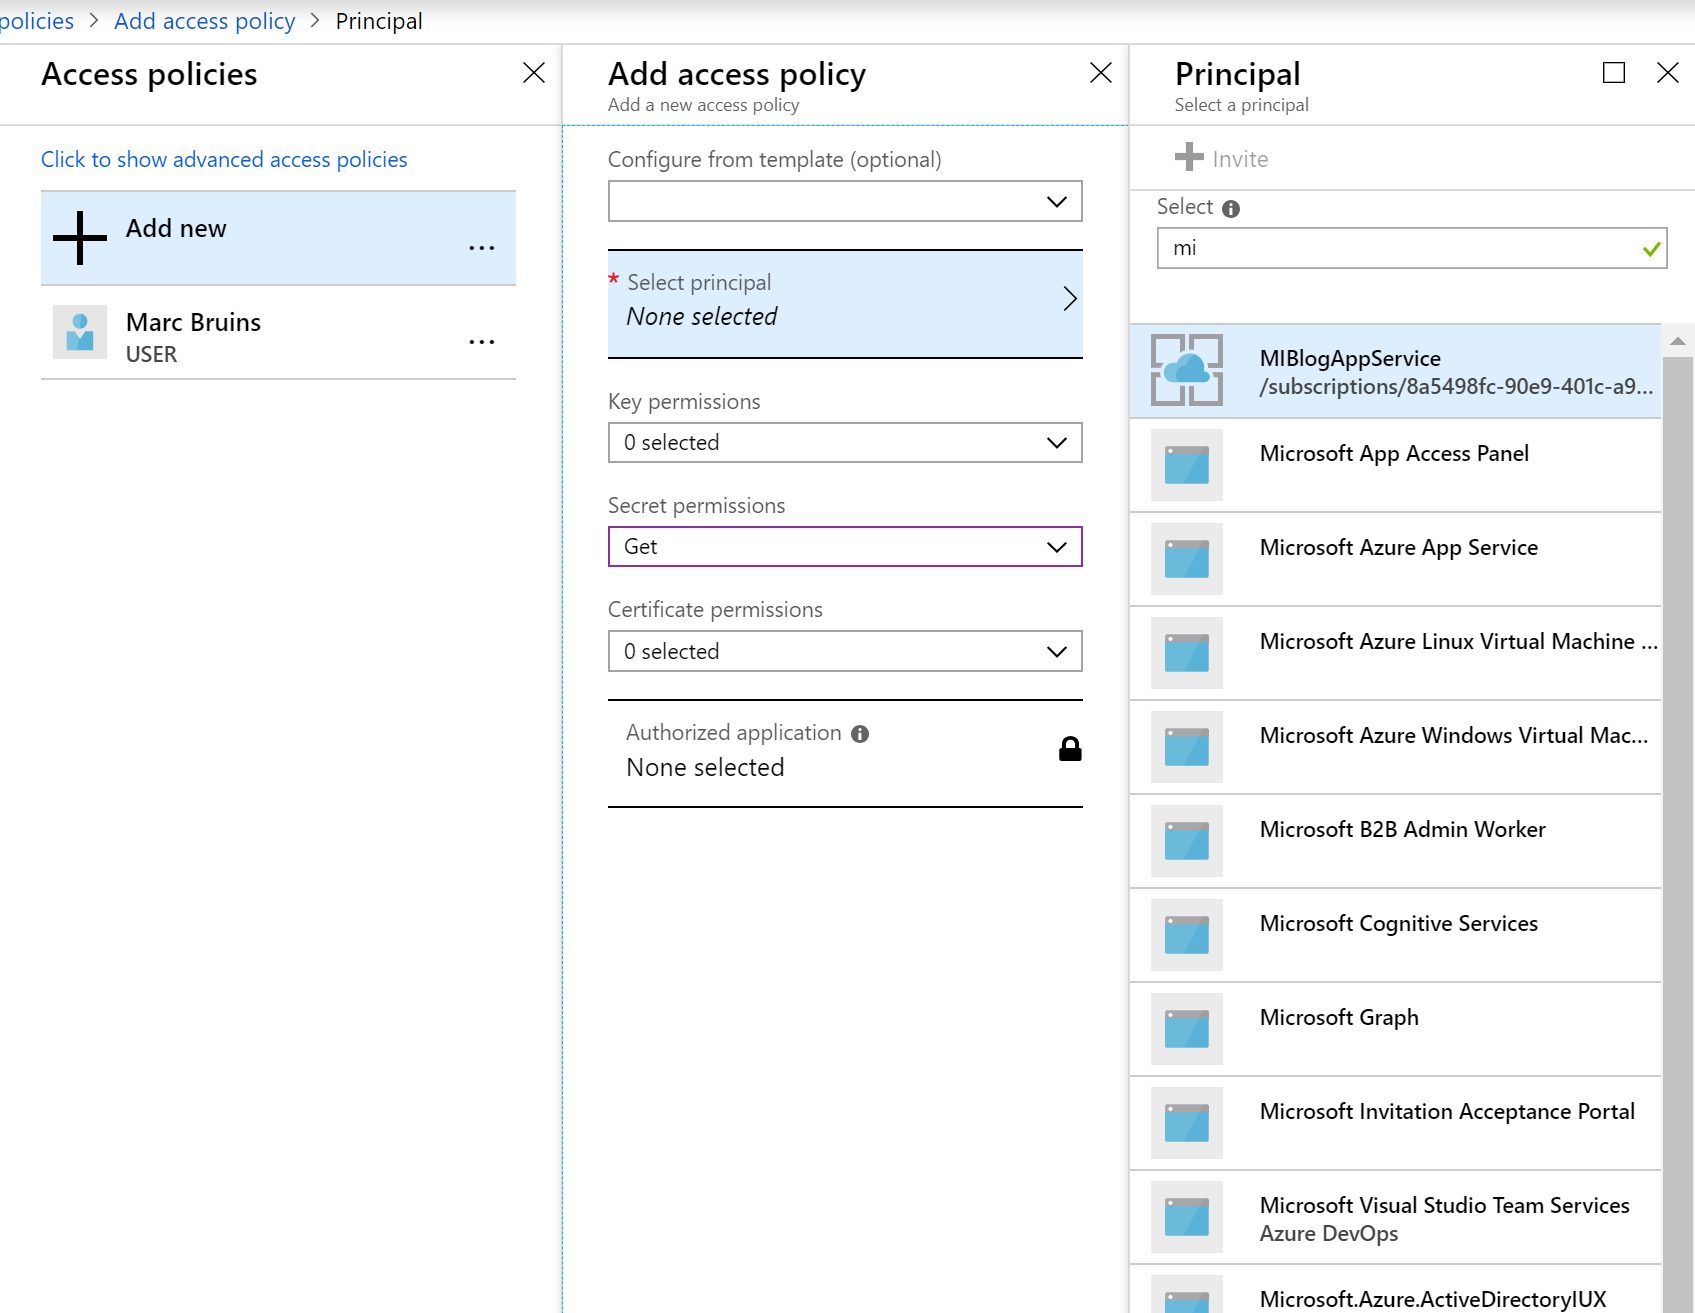Expand the Certificate permissions dropdown

pos(845,652)
